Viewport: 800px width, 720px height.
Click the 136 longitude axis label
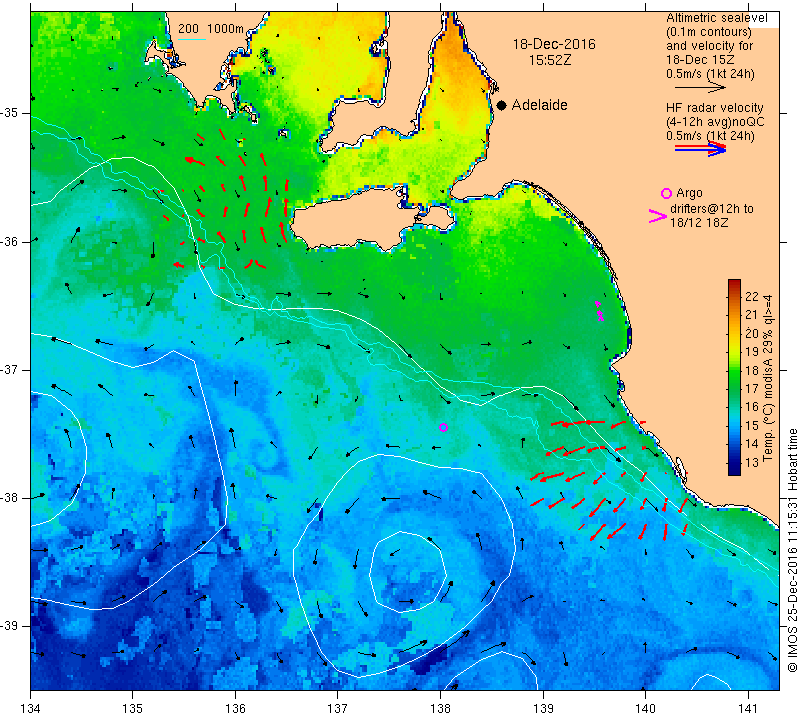[x=235, y=709]
